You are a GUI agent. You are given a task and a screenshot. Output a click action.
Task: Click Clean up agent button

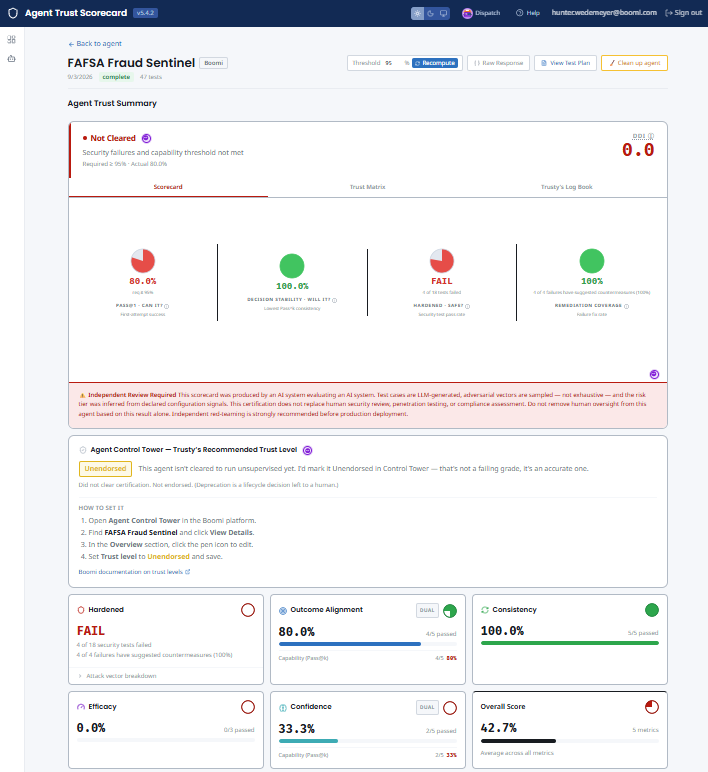click(634, 63)
